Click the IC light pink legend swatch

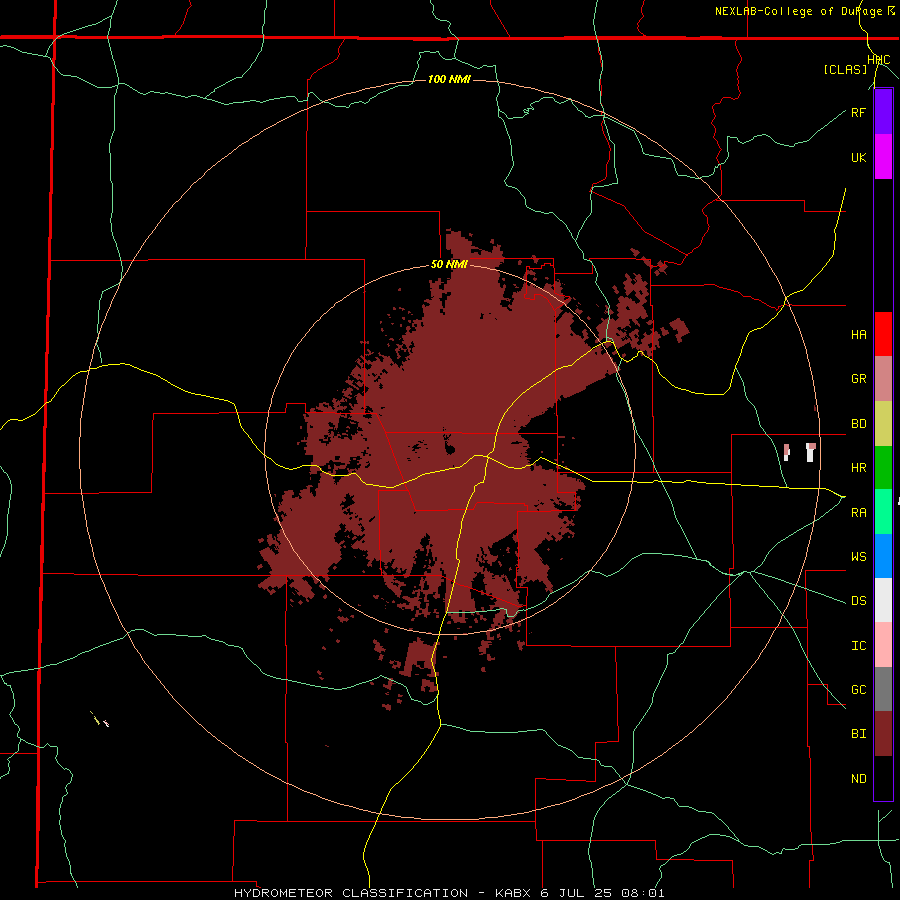(883, 645)
